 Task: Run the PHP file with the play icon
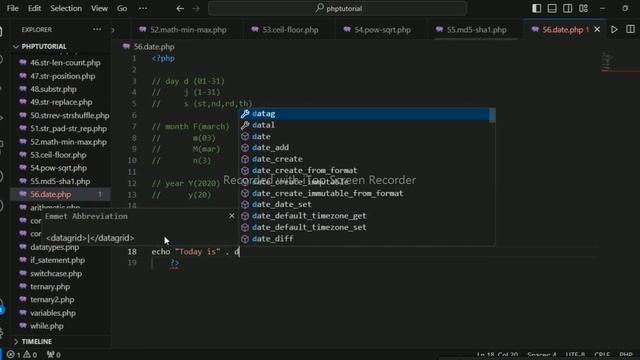[x=614, y=29]
